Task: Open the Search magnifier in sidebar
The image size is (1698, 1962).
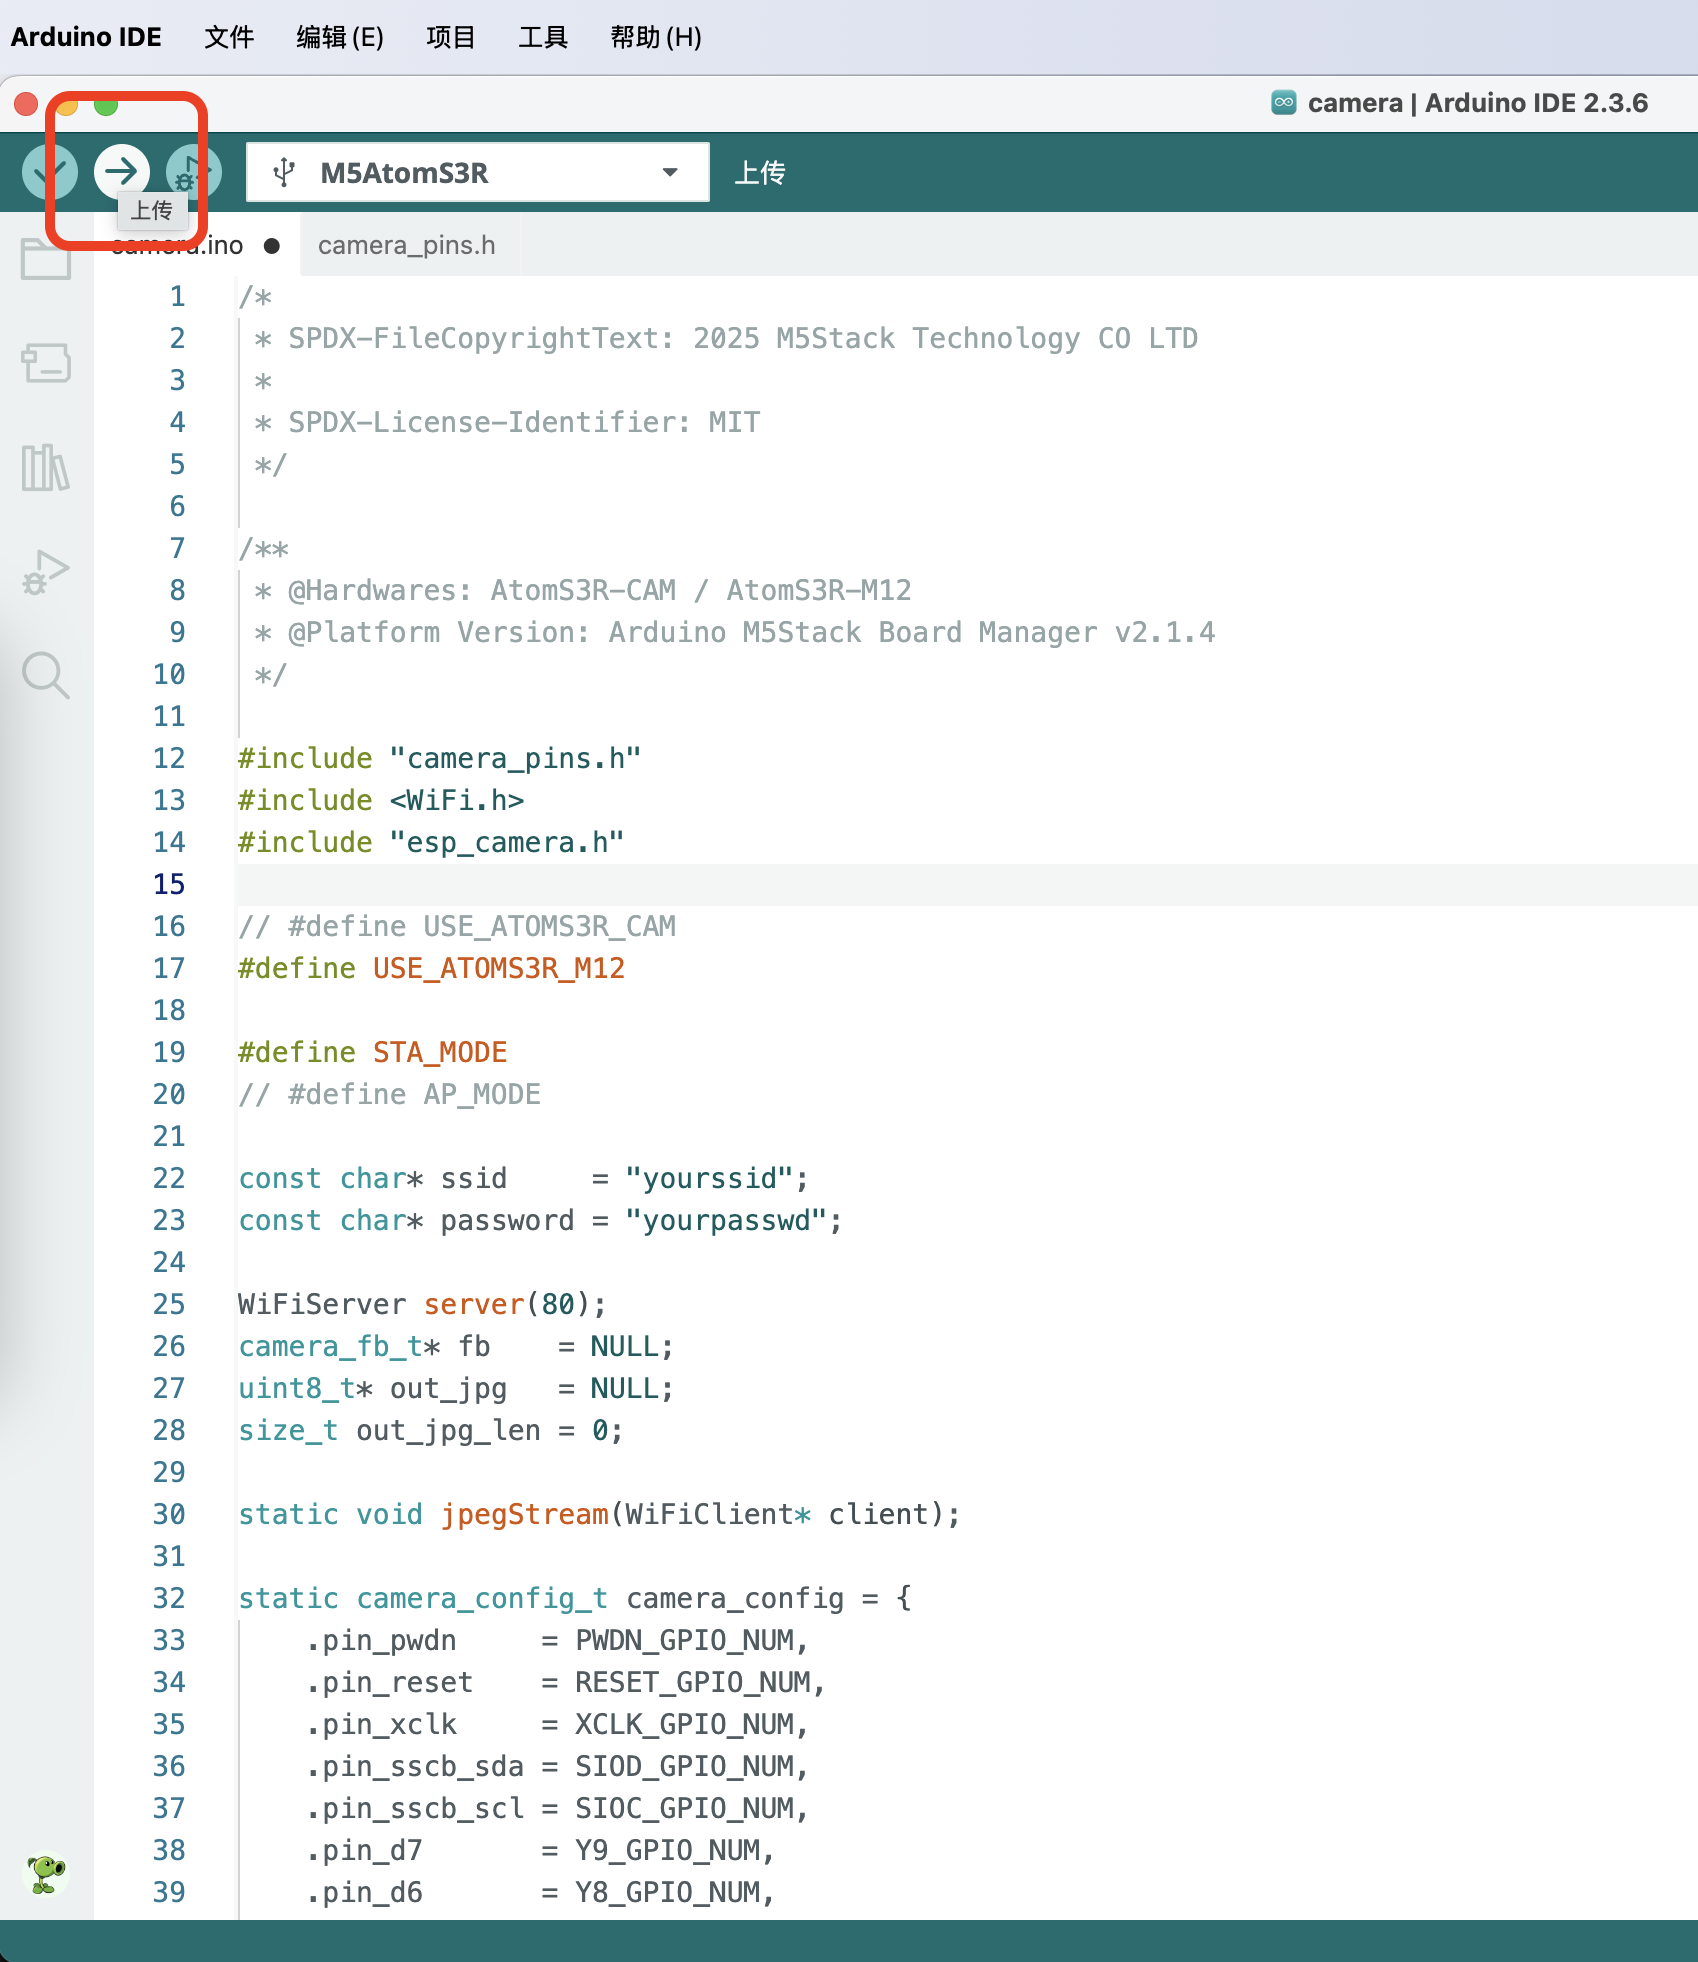Action: tap(46, 676)
